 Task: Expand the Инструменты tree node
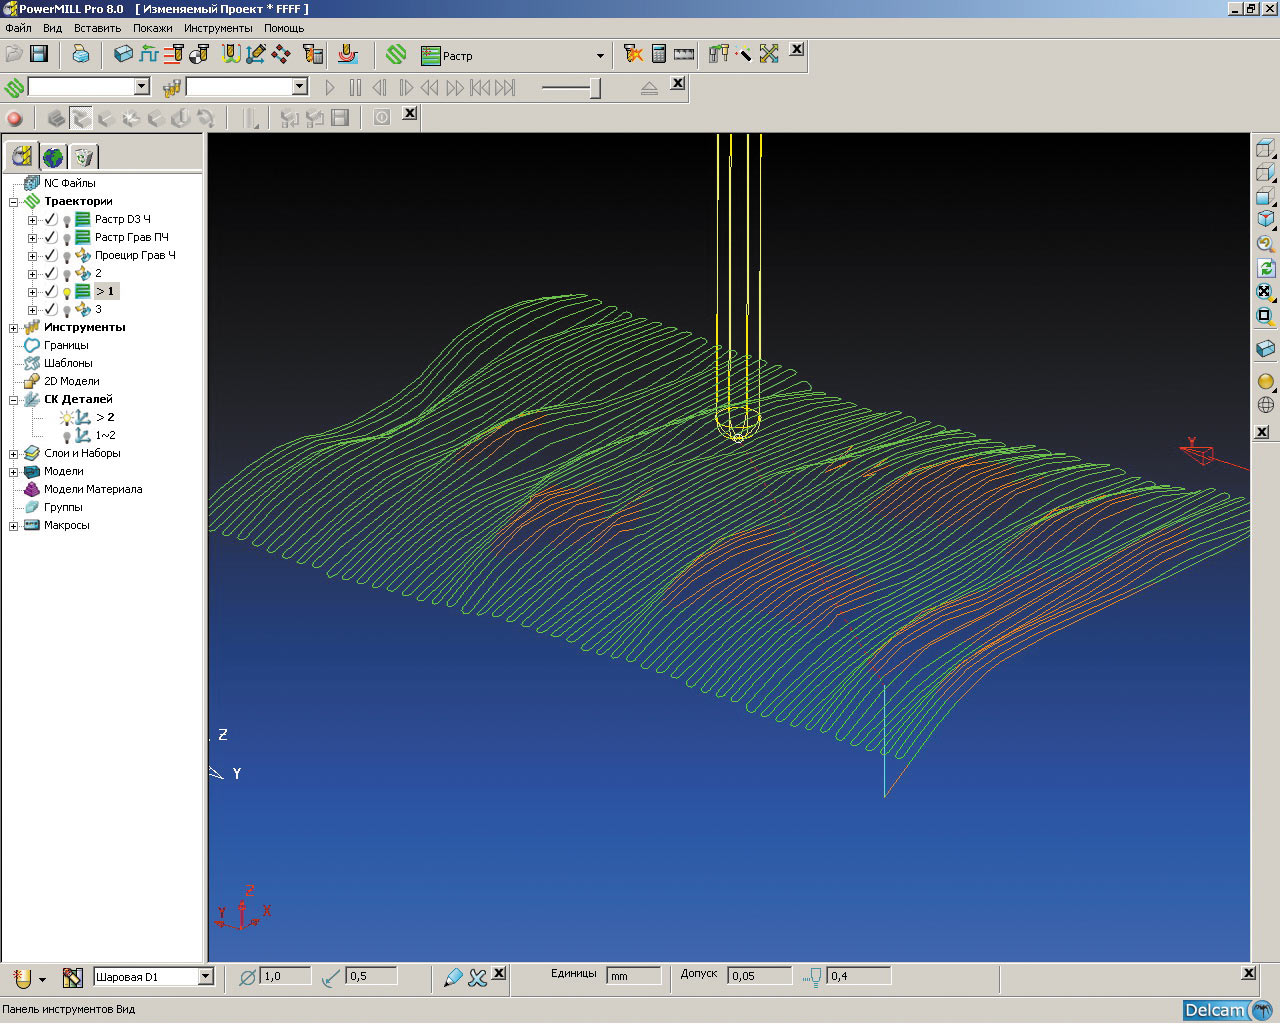[x=13, y=328]
